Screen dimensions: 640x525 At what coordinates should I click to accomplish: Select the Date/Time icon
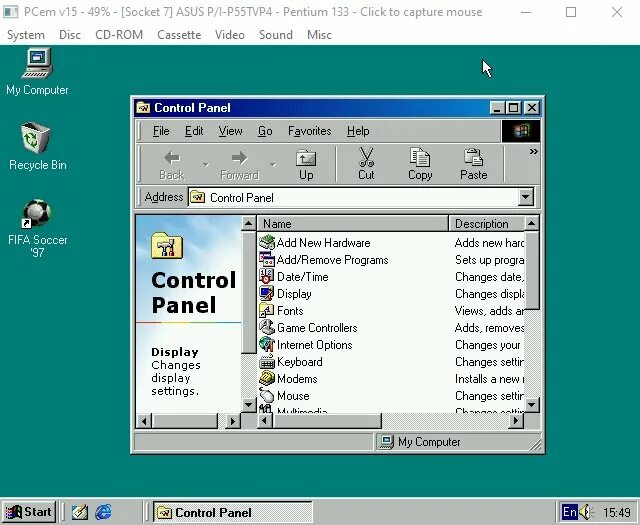[x=267, y=276]
